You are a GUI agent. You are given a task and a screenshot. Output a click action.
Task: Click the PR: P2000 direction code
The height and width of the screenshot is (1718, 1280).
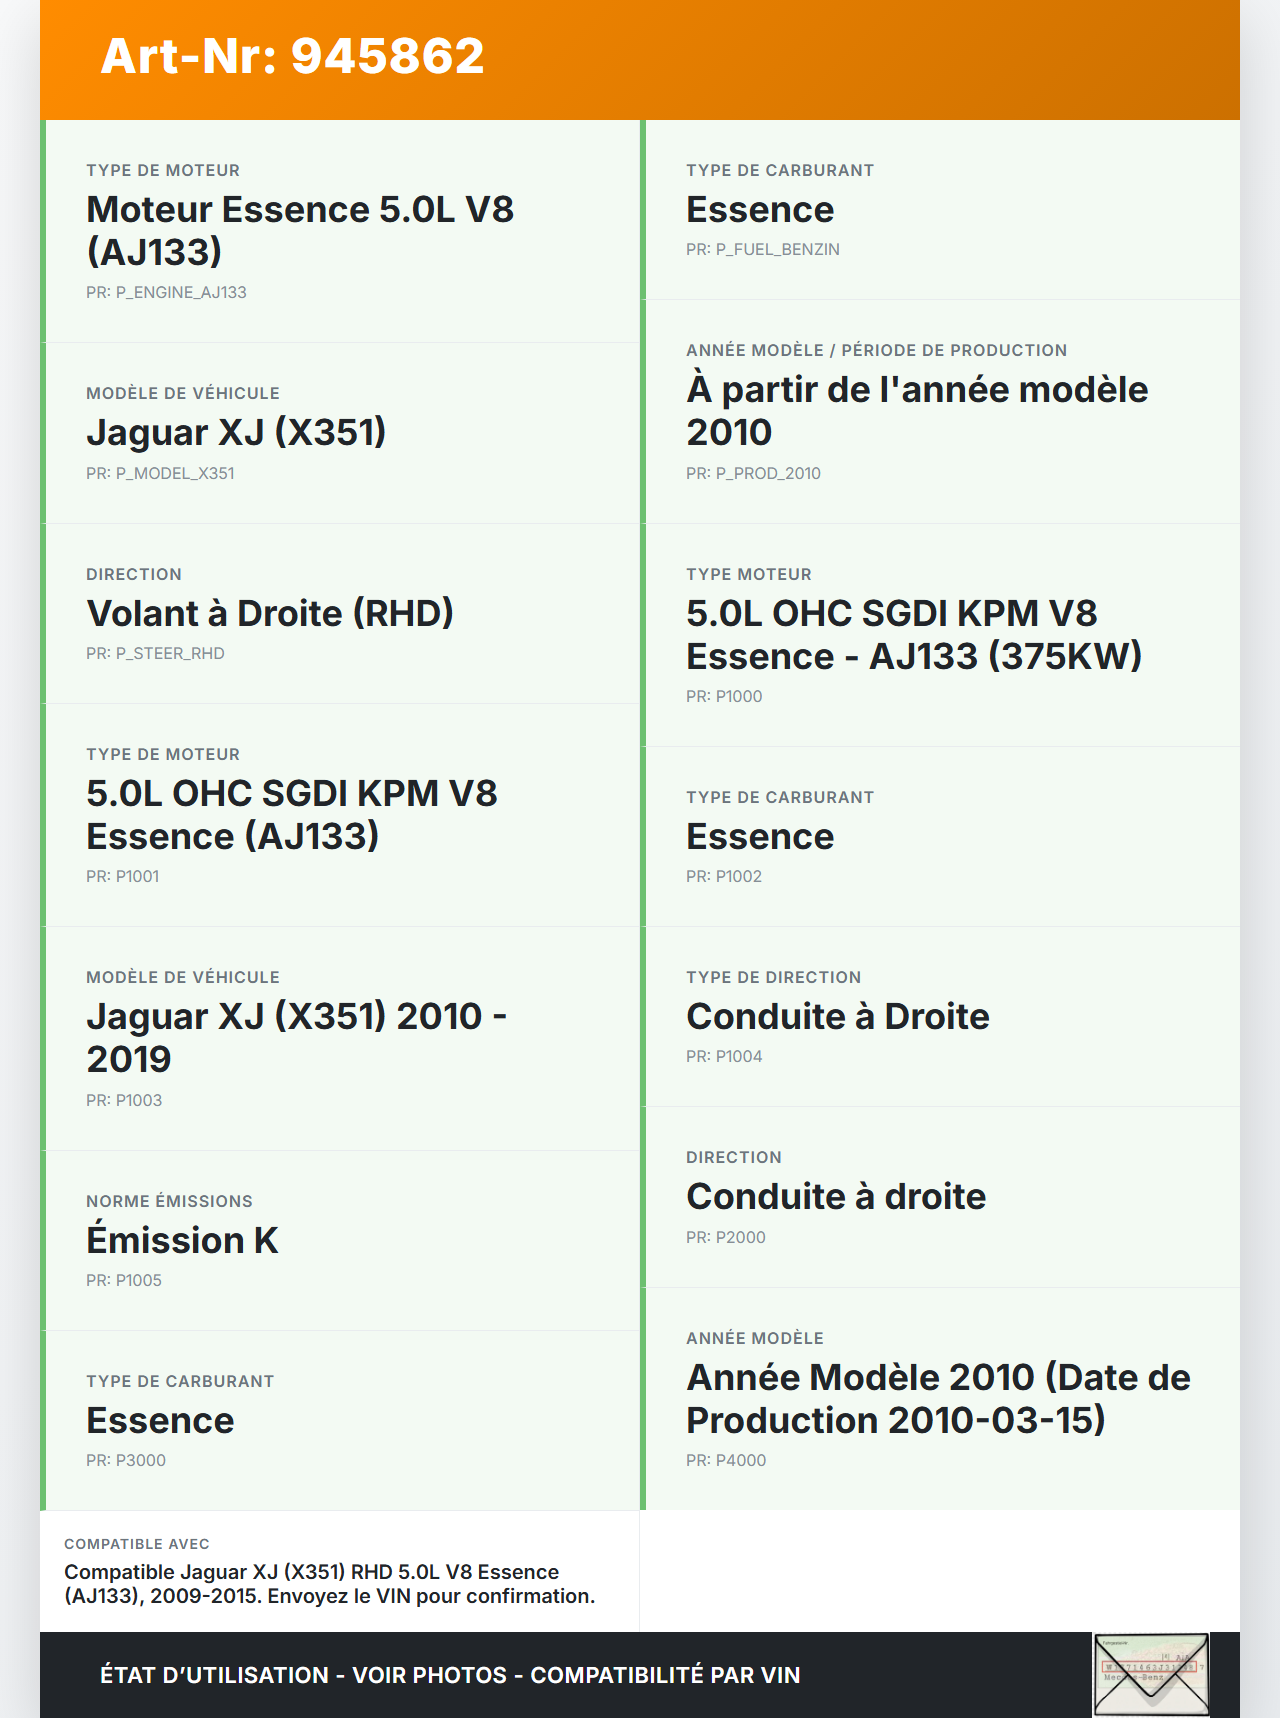[x=725, y=1237]
